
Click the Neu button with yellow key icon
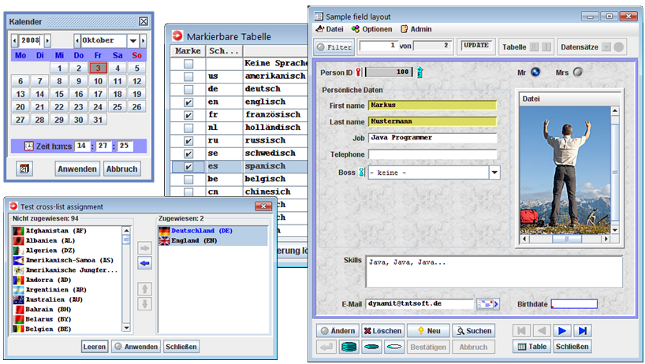[429, 331]
